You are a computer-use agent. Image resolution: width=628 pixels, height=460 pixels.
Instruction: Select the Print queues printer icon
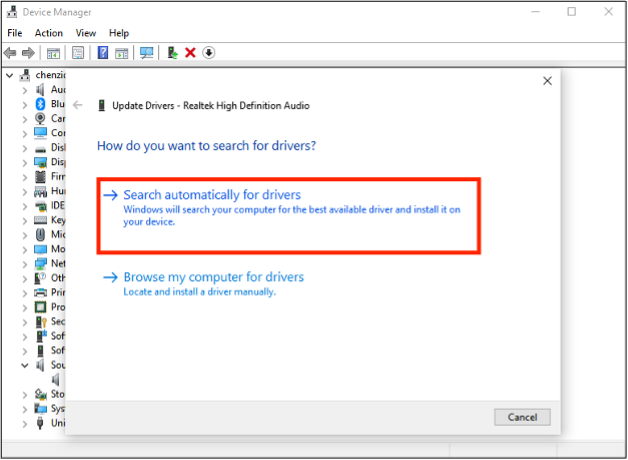[40, 293]
